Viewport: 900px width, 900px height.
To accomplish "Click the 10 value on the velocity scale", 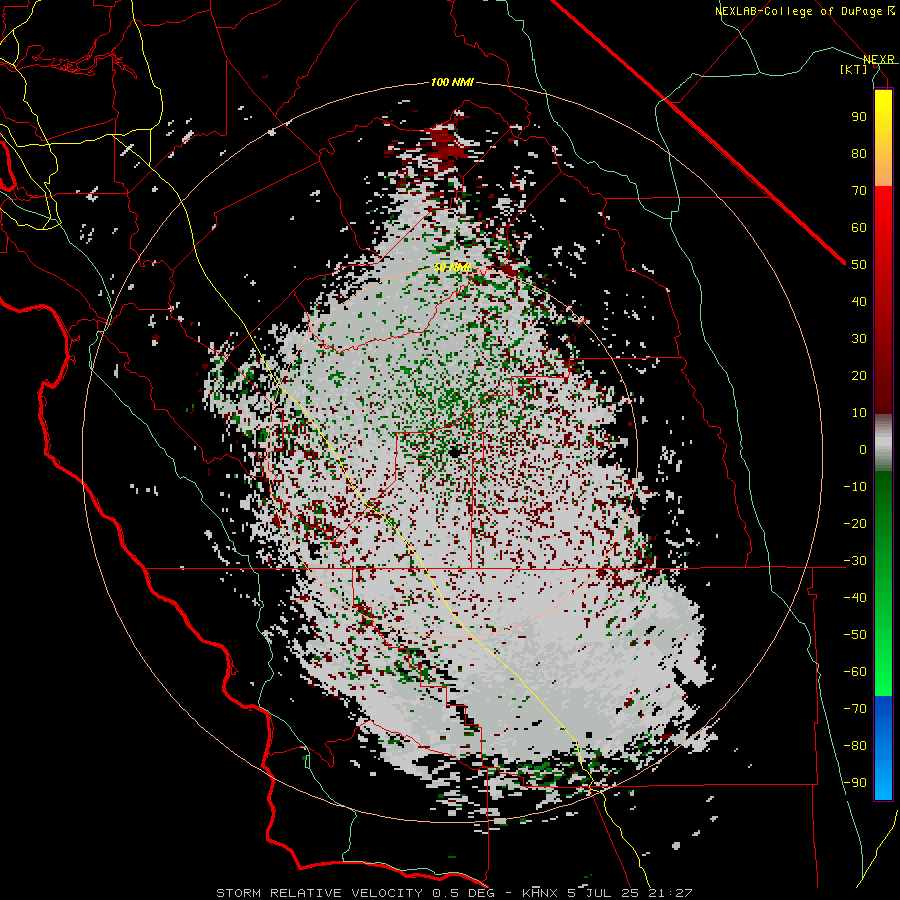I will pyautogui.click(x=859, y=413).
